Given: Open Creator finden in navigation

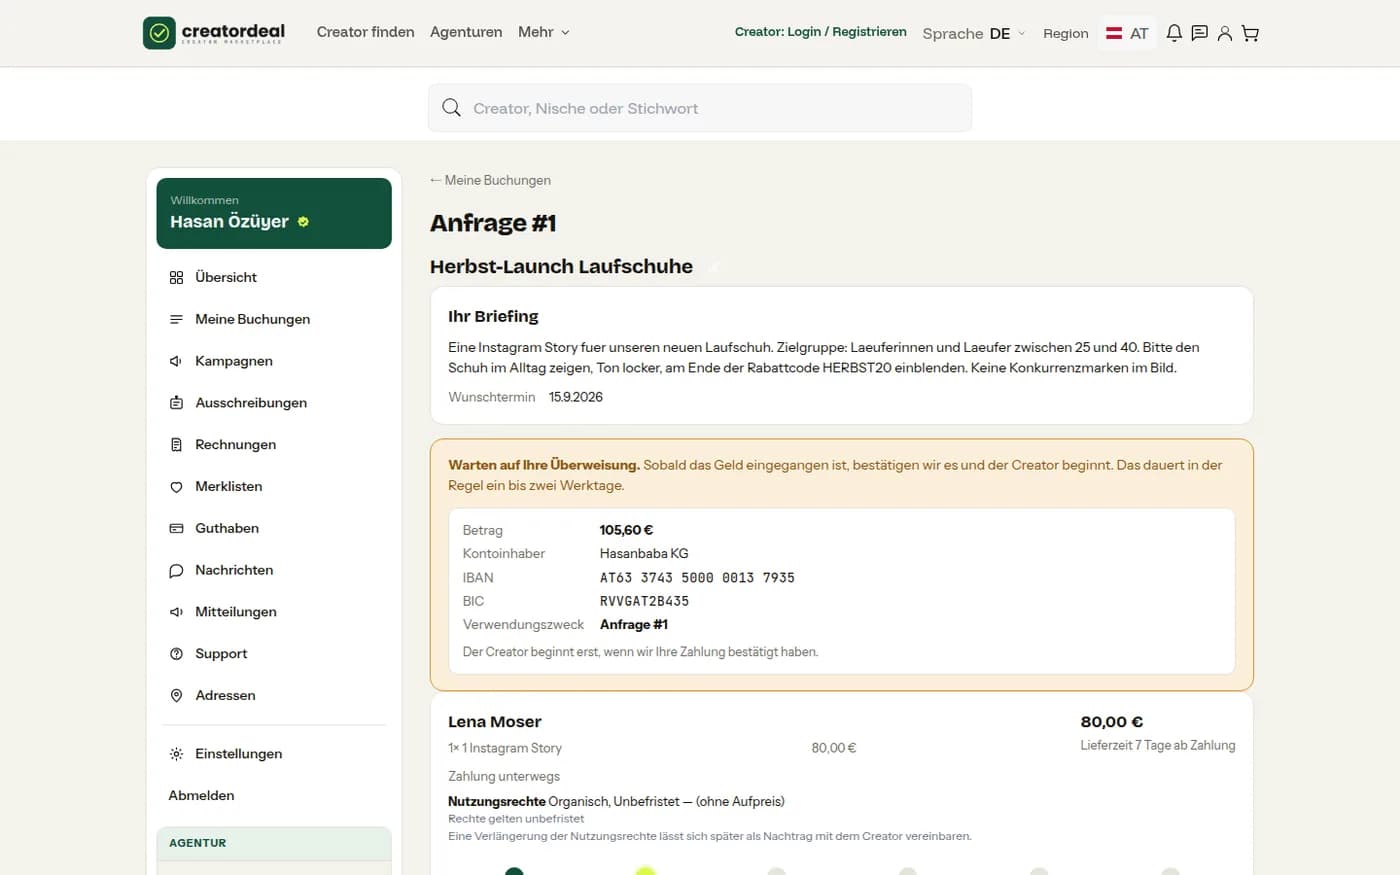Looking at the screenshot, I should [x=365, y=32].
